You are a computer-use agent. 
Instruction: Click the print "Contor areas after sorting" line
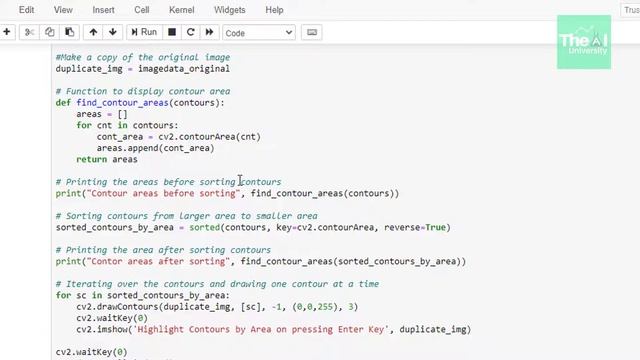(x=261, y=261)
